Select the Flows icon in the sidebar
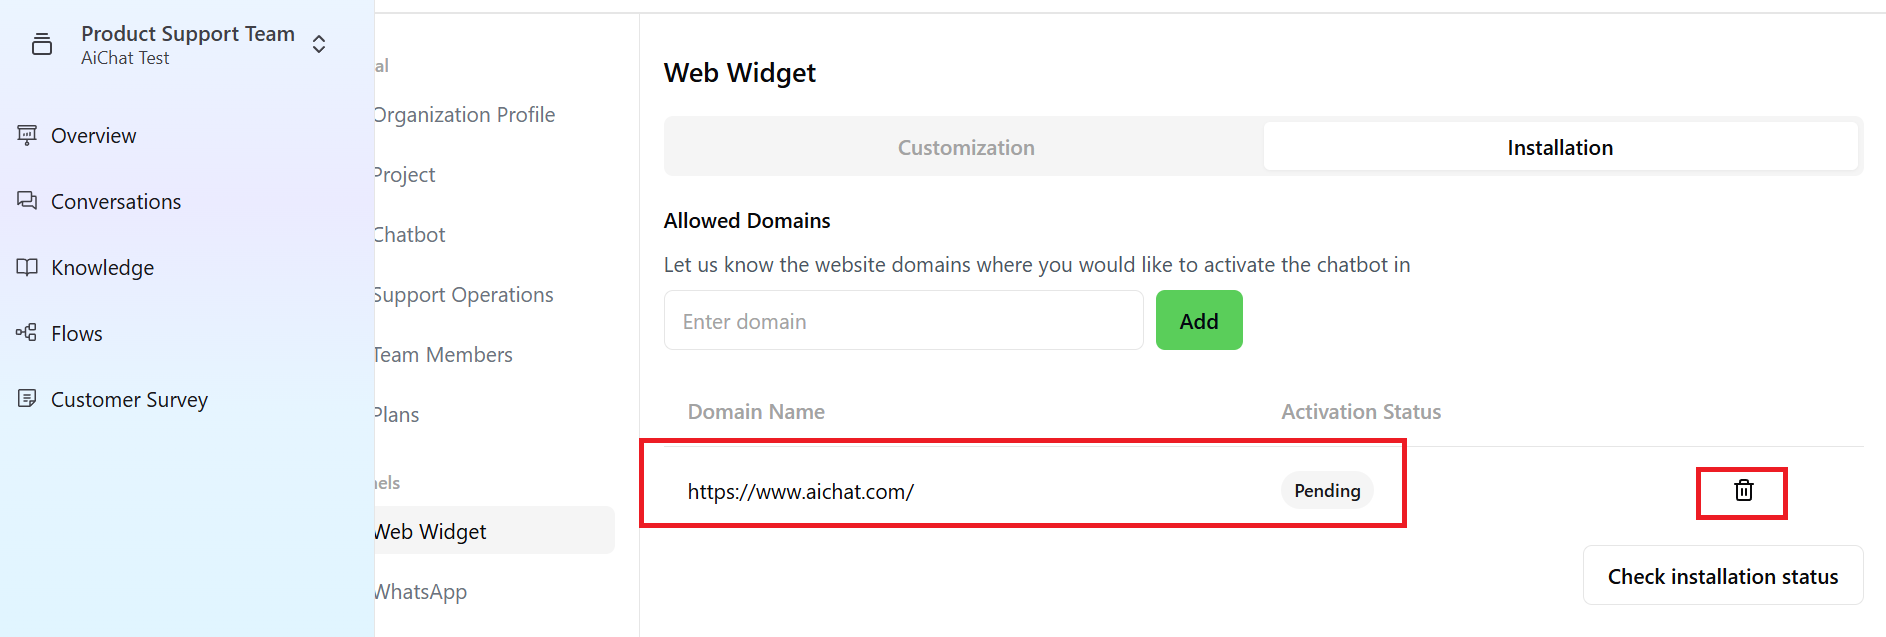 click(x=25, y=333)
